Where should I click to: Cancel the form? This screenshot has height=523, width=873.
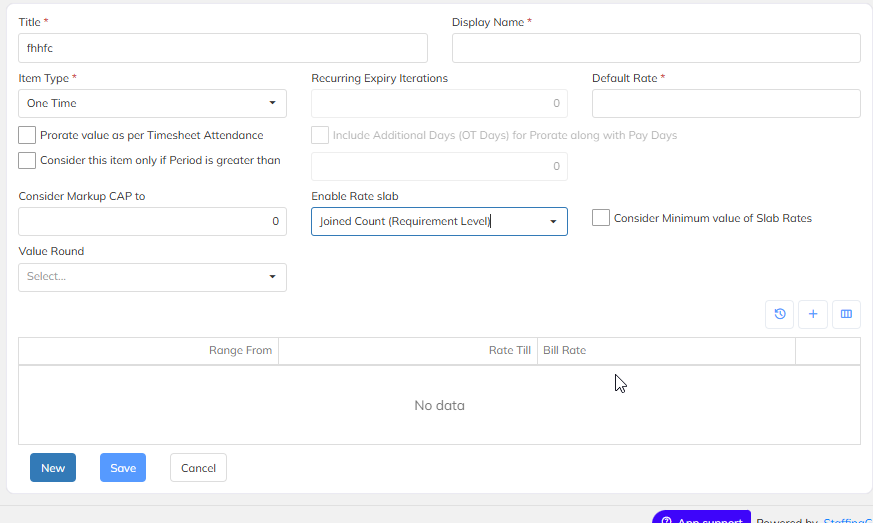tap(198, 468)
